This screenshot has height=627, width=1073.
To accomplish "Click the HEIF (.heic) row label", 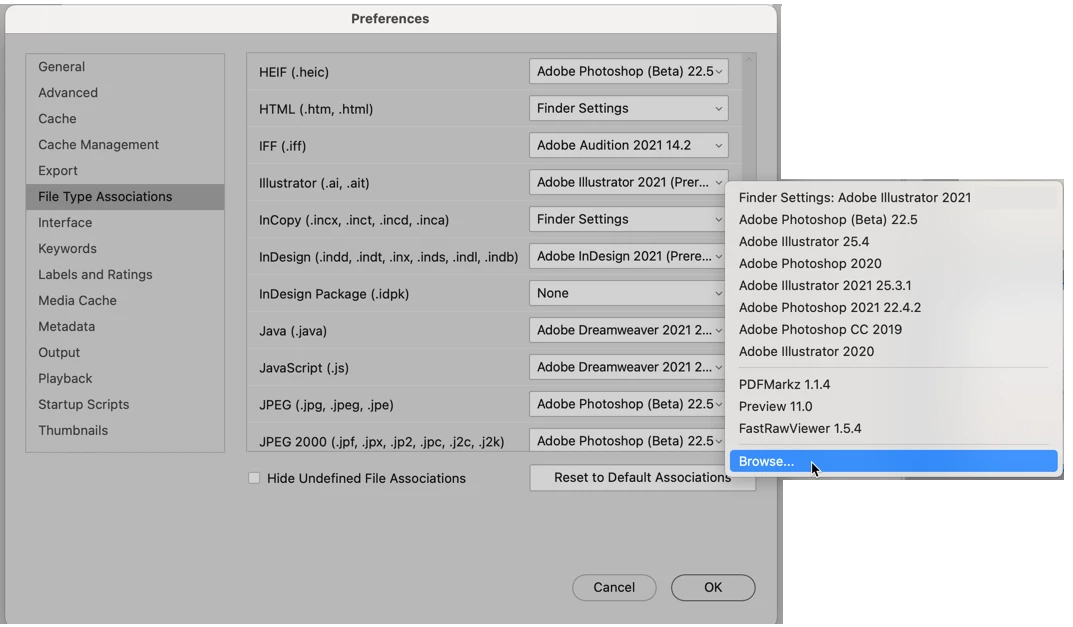I will [294, 72].
